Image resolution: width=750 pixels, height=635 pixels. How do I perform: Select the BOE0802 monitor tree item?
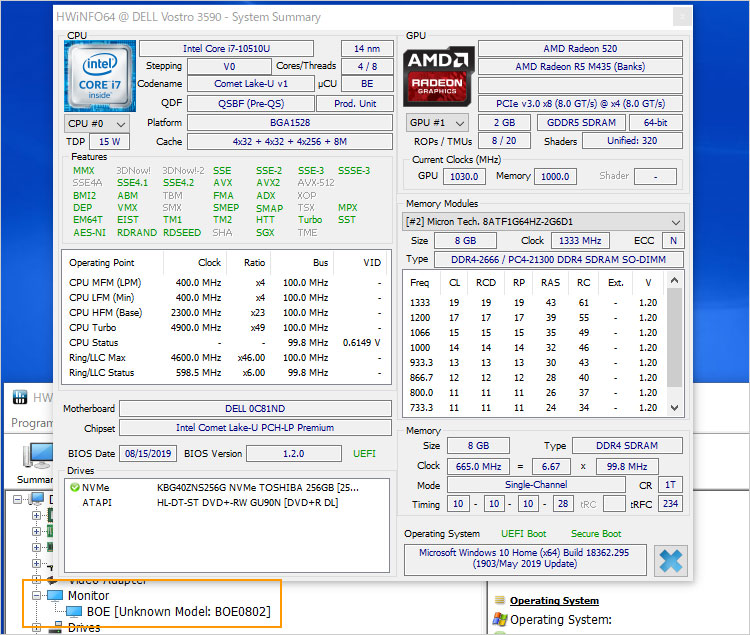(178, 612)
